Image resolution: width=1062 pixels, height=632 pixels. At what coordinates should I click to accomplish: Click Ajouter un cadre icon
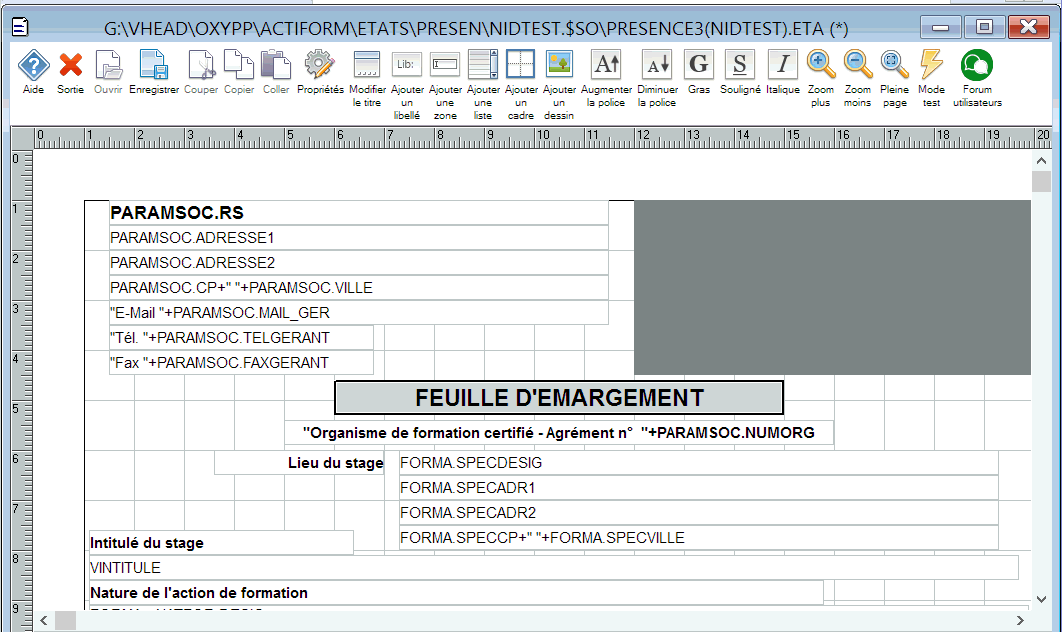[x=520, y=65]
